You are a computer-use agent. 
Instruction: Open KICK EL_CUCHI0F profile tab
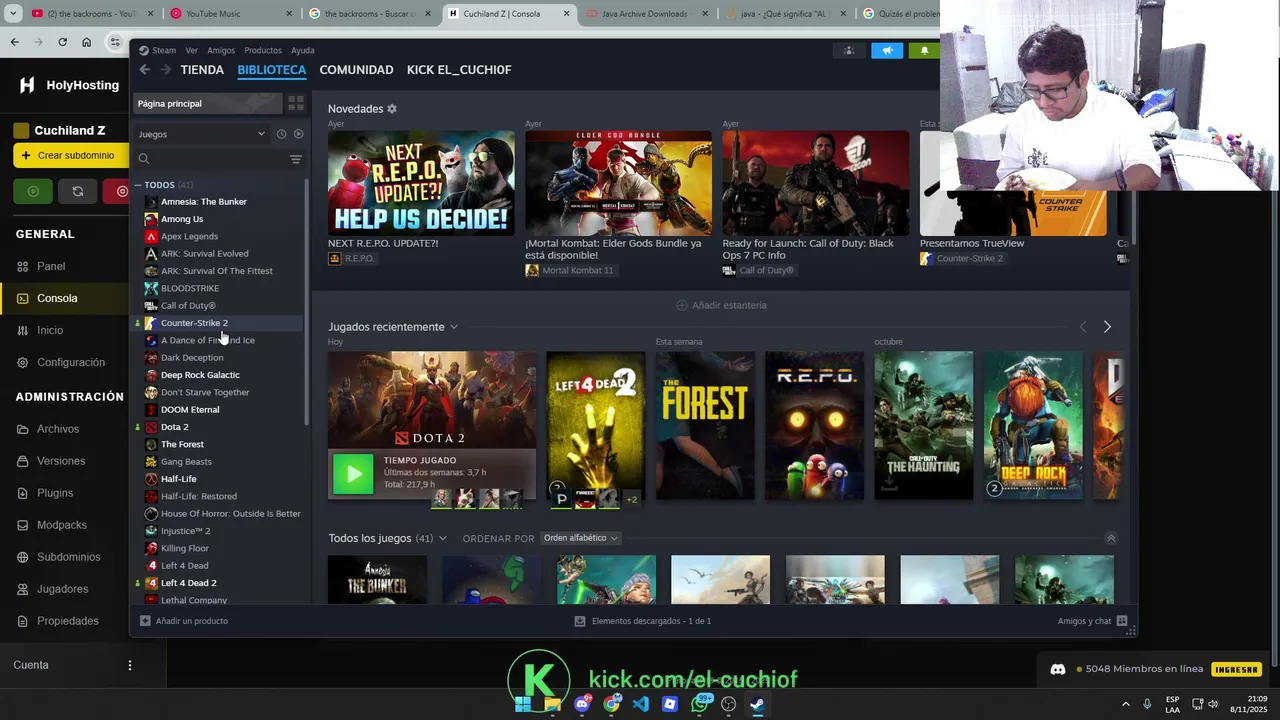click(459, 70)
